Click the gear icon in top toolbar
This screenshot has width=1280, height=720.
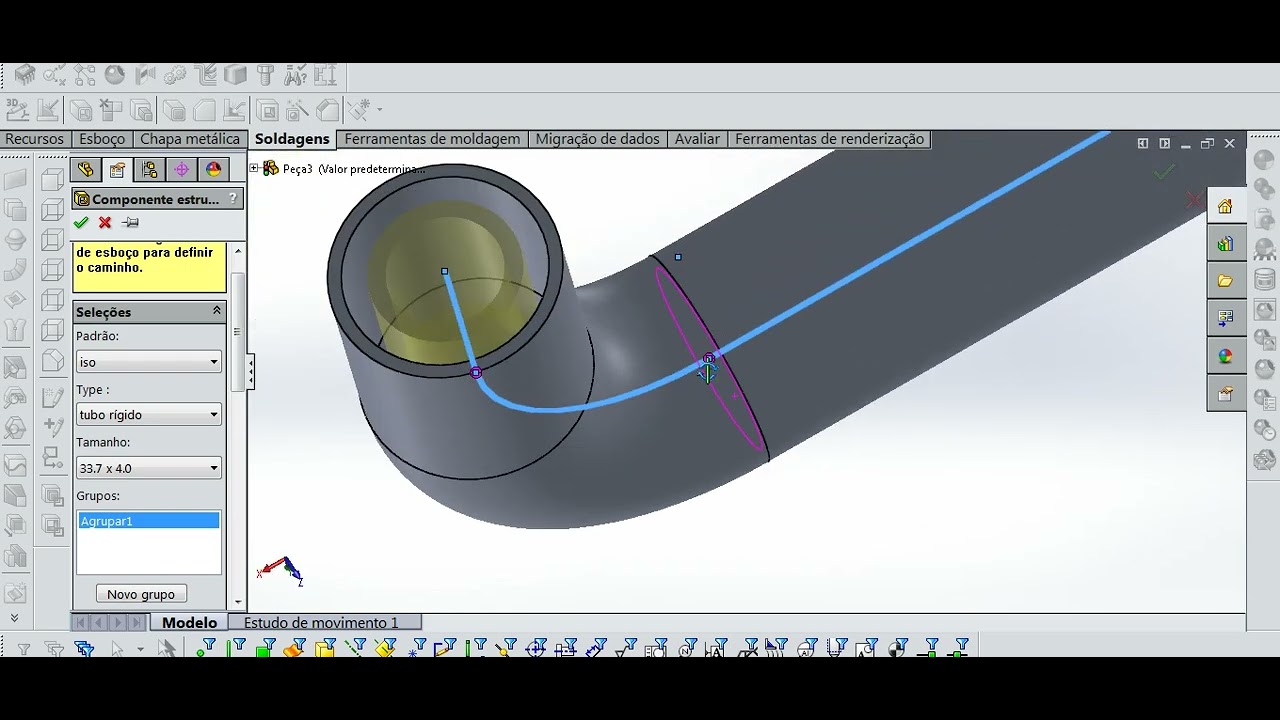pos(175,75)
